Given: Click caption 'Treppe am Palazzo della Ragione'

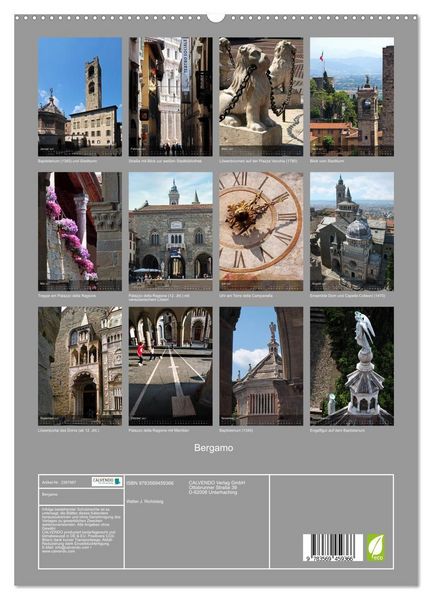Looking at the screenshot, I should click(67, 296).
